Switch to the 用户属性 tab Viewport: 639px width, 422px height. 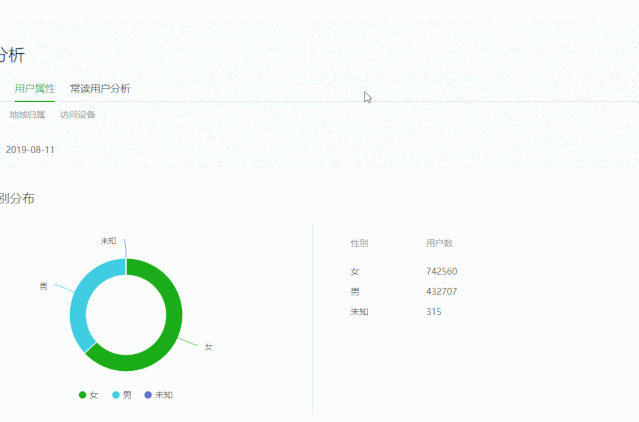35,88
